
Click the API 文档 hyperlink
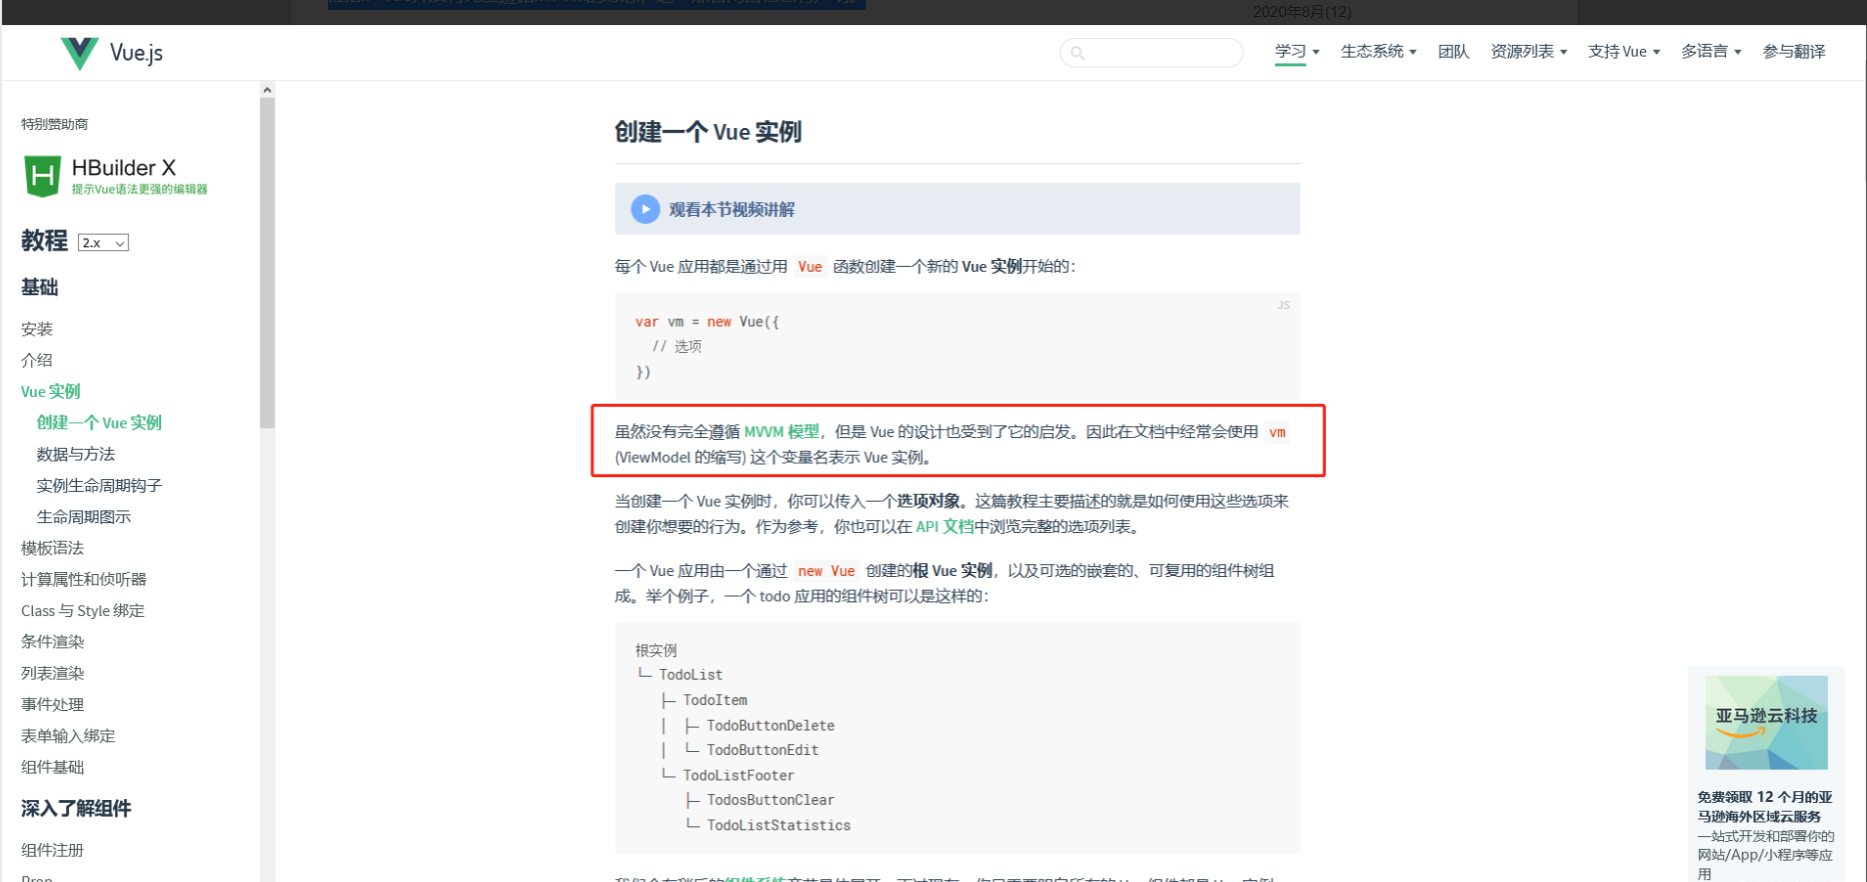pyautogui.click(x=944, y=527)
